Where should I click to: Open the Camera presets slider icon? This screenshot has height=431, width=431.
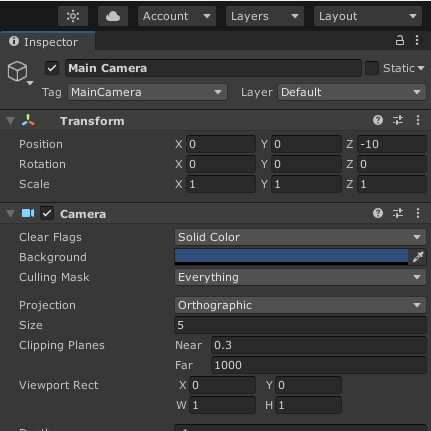click(398, 213)
